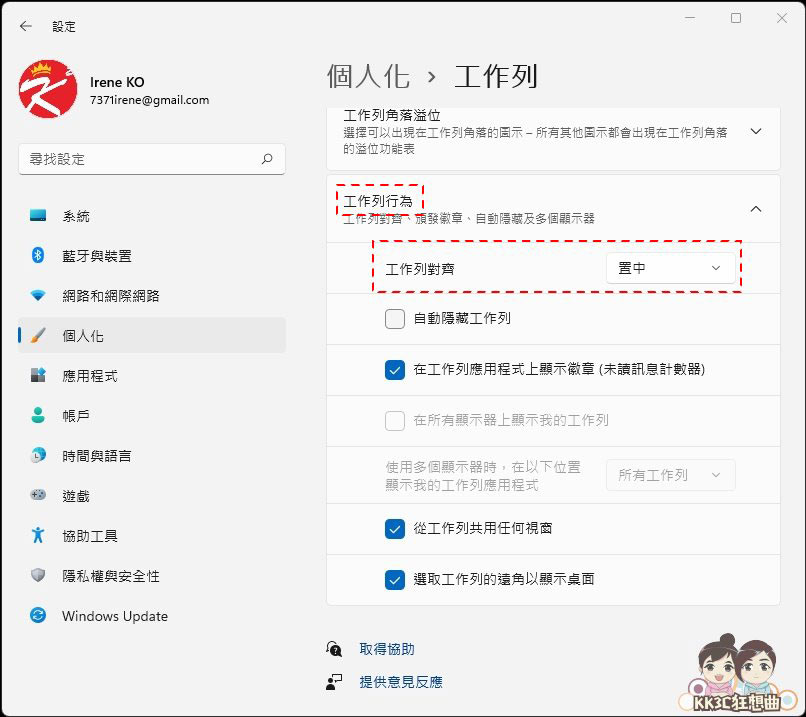Open 應用程式 apps icon in sidebar

38,376
